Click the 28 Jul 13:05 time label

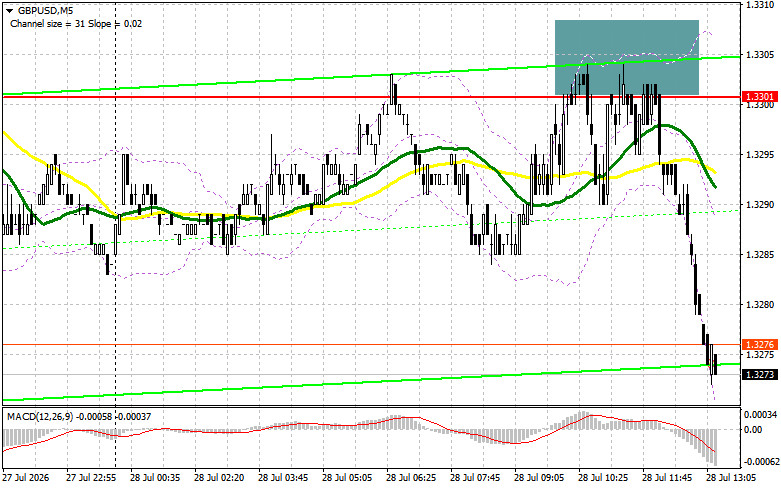point(731,478)
